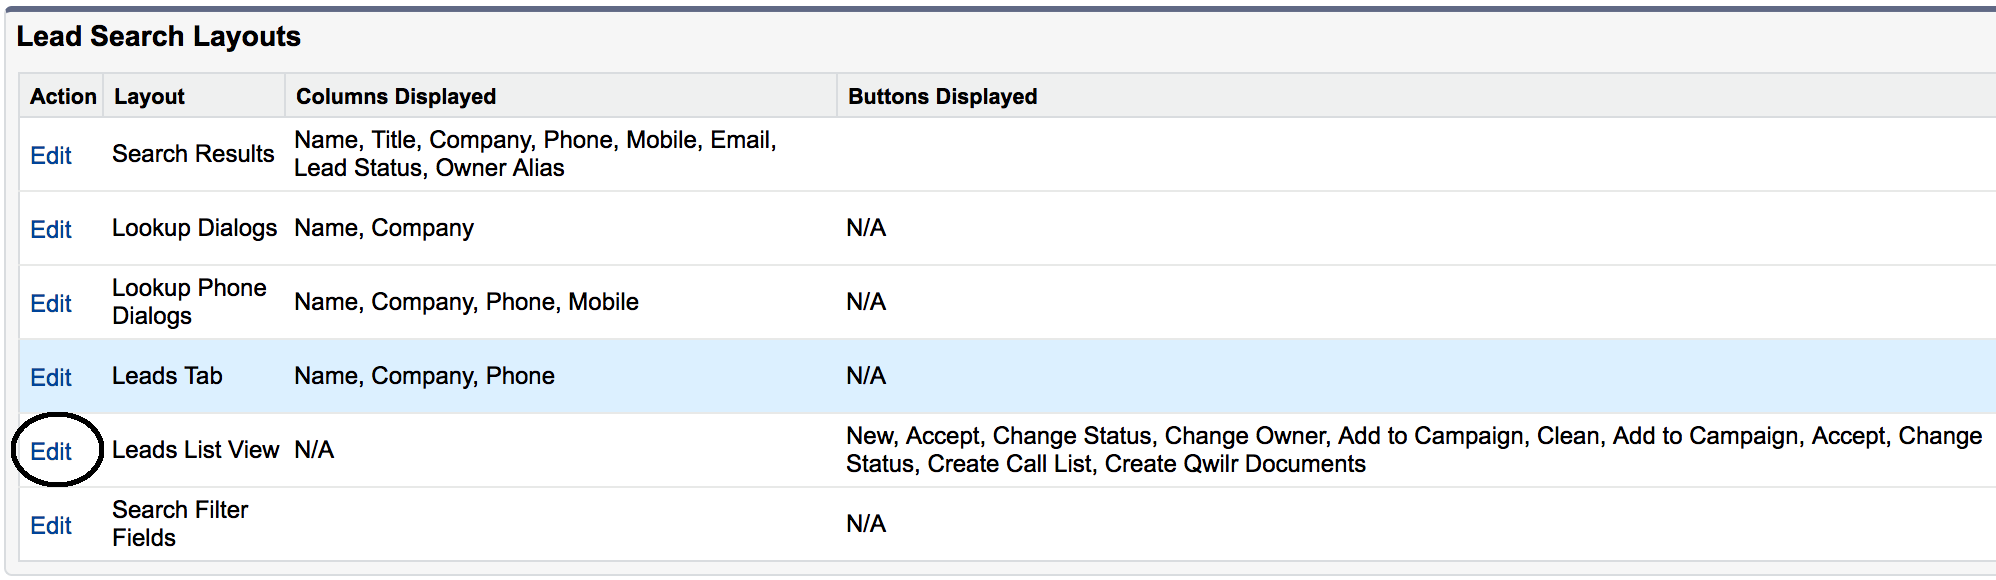Click the Lead Search Layouts section title
1996x580 pixels.
click(163, 36)
